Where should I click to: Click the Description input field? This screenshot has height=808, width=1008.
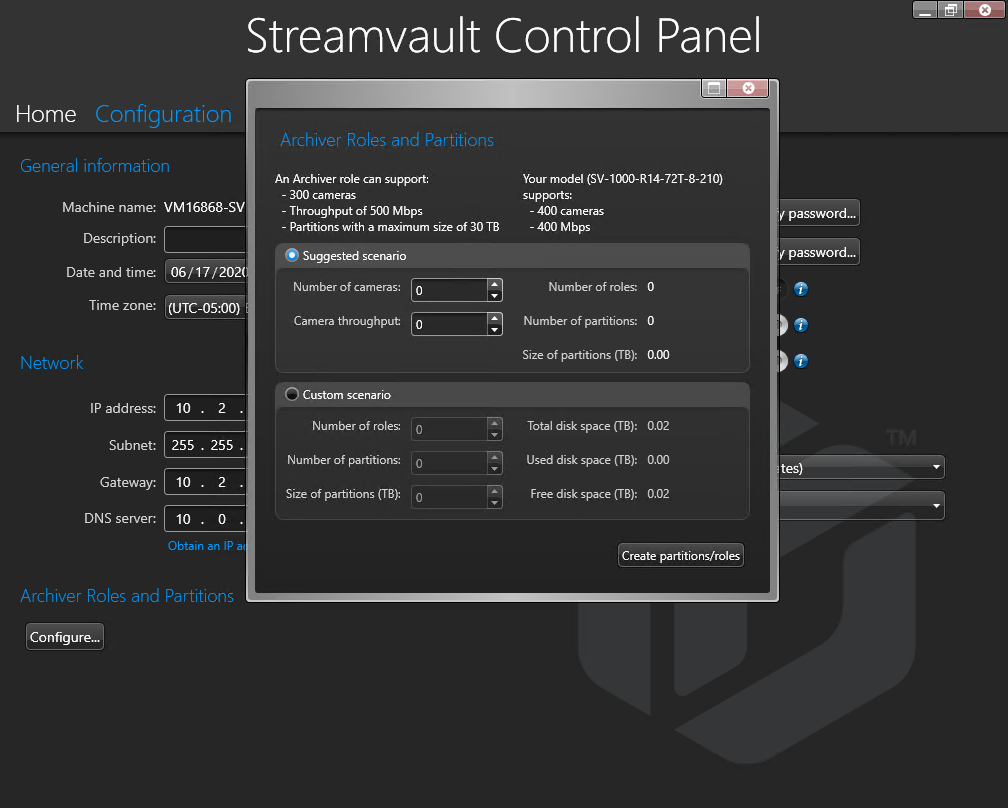(205, 239)
